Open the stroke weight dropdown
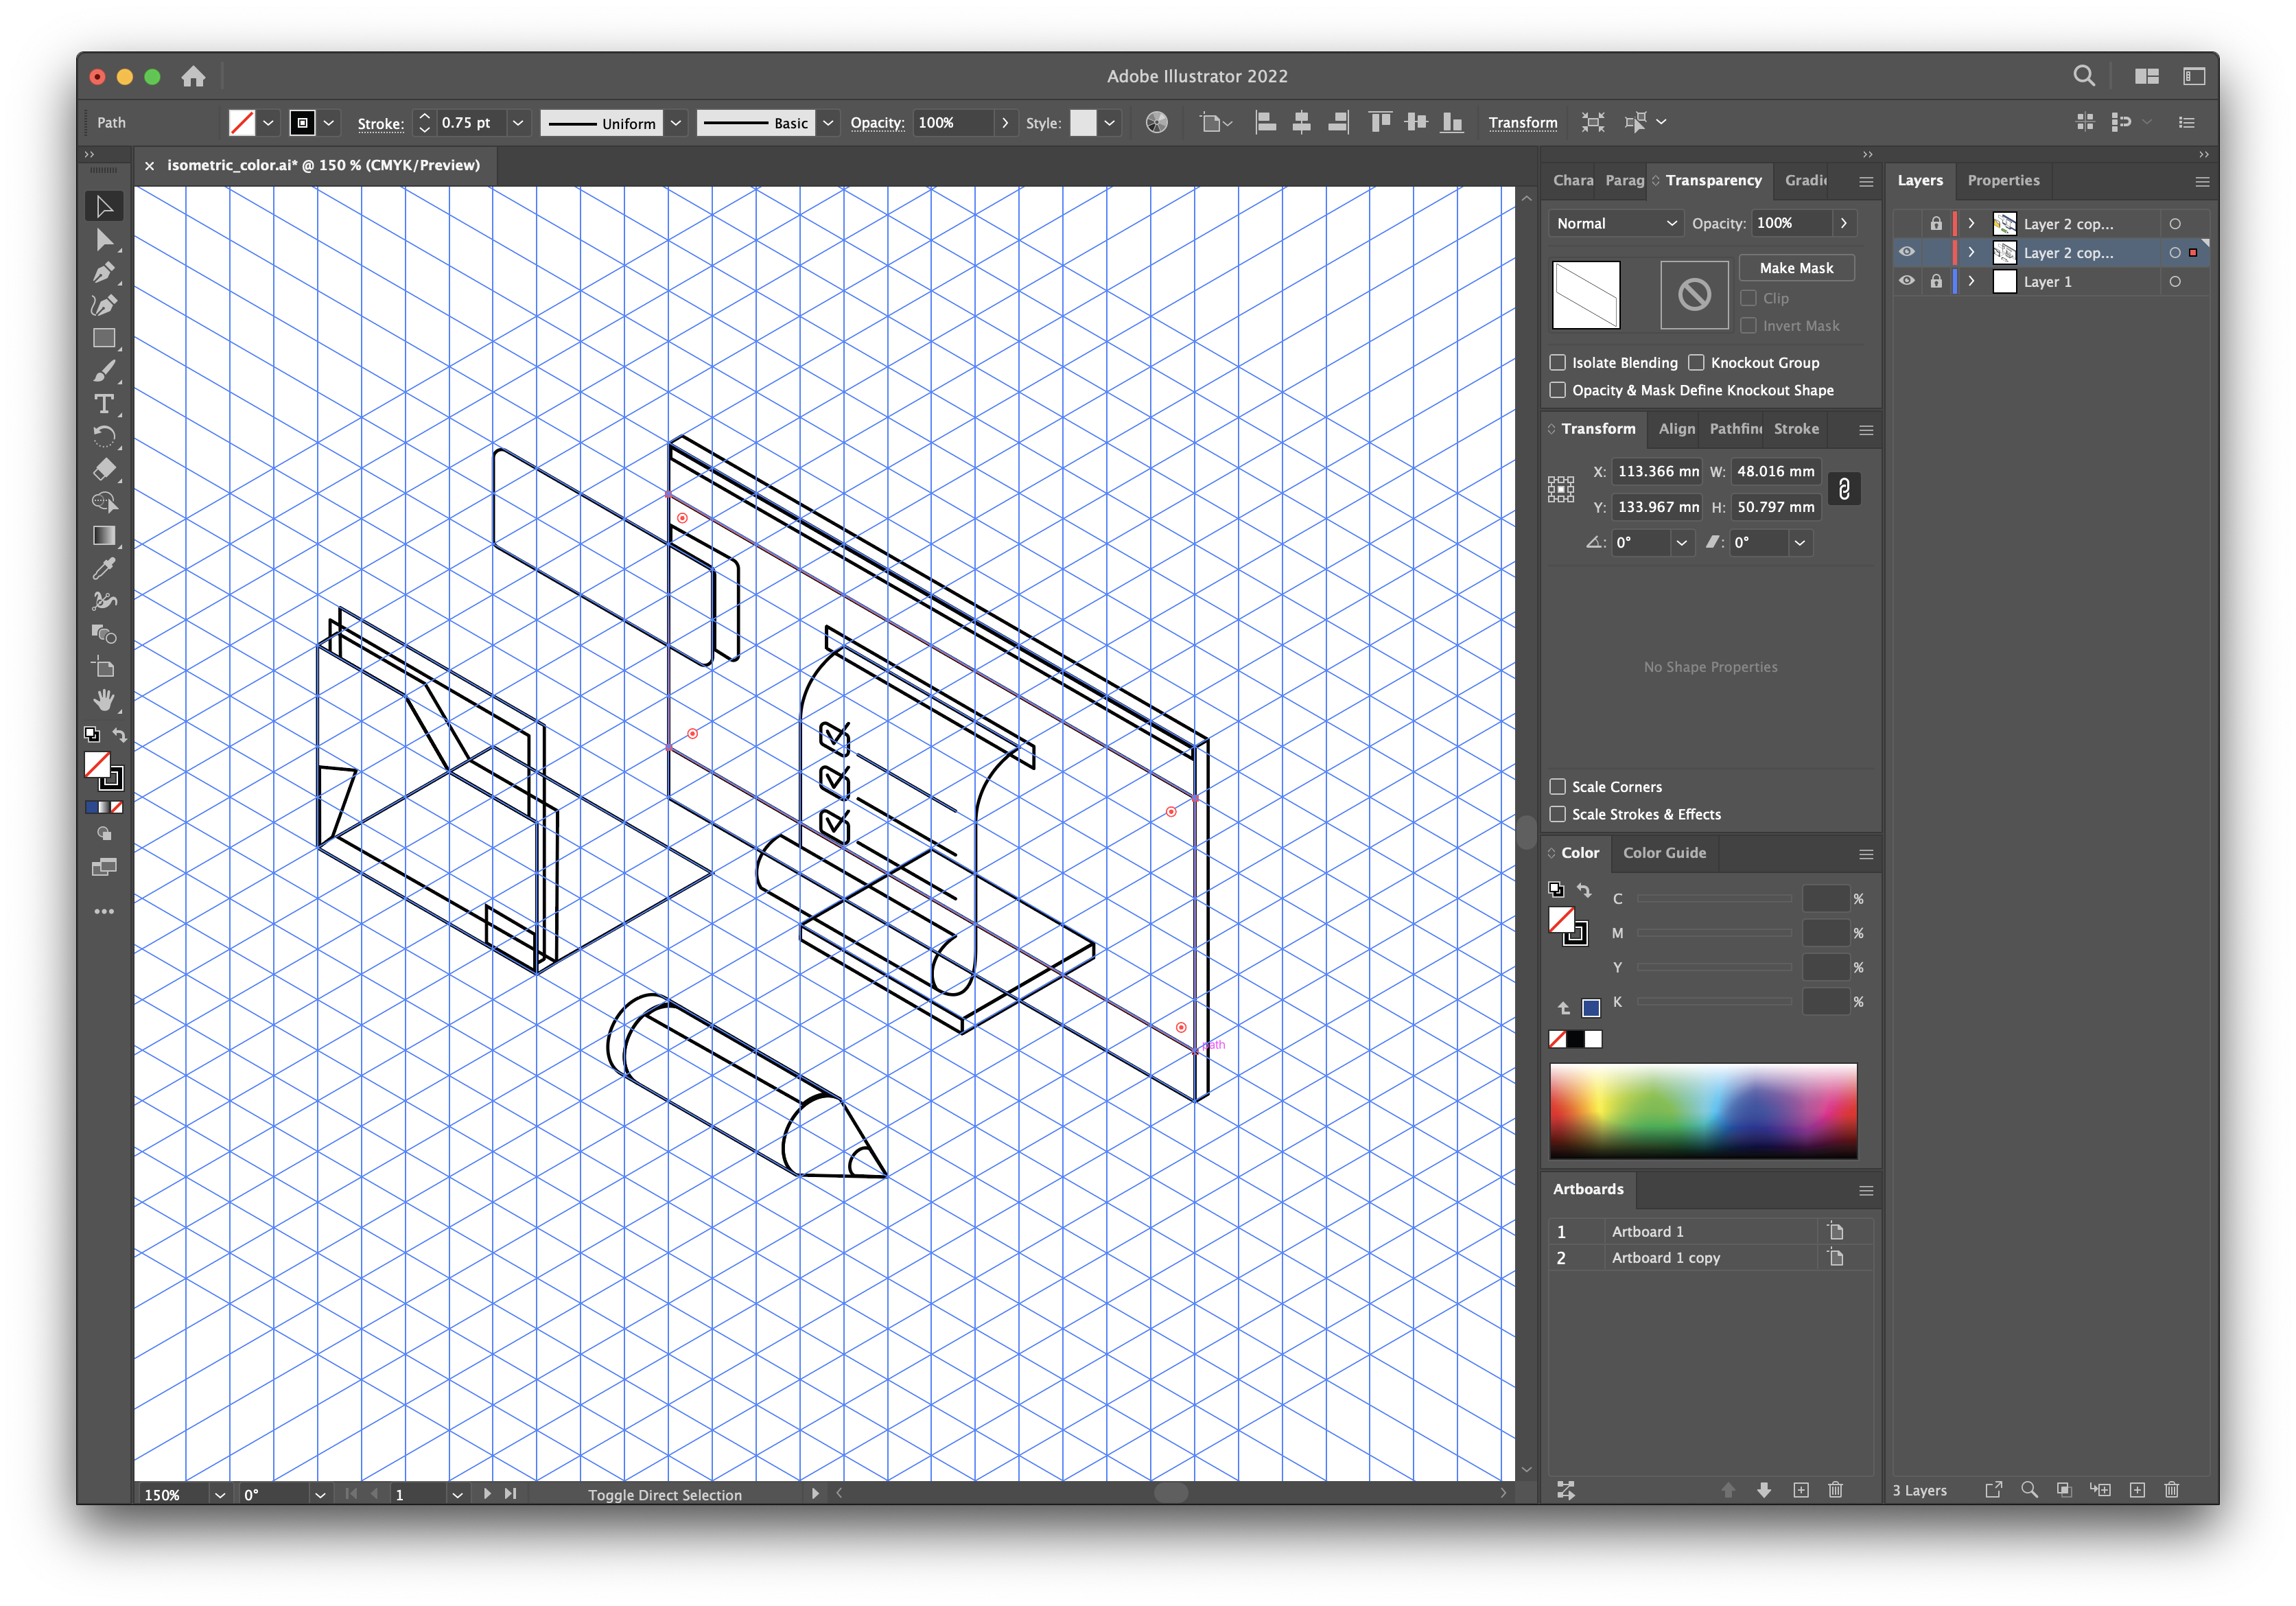 pos(518,122)
